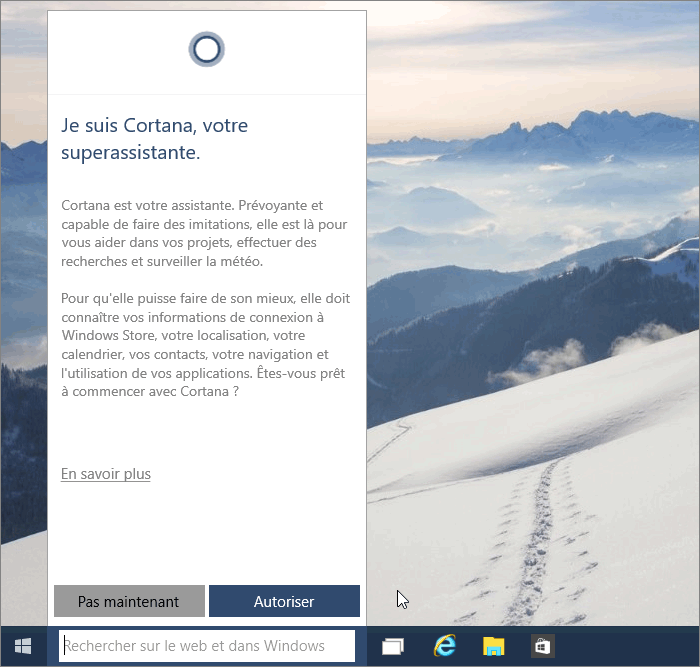Click paragraph starting "Pour qu'elle puisse faire"
The height and width of the screenshot is (667, 700).
click(205, 345)
